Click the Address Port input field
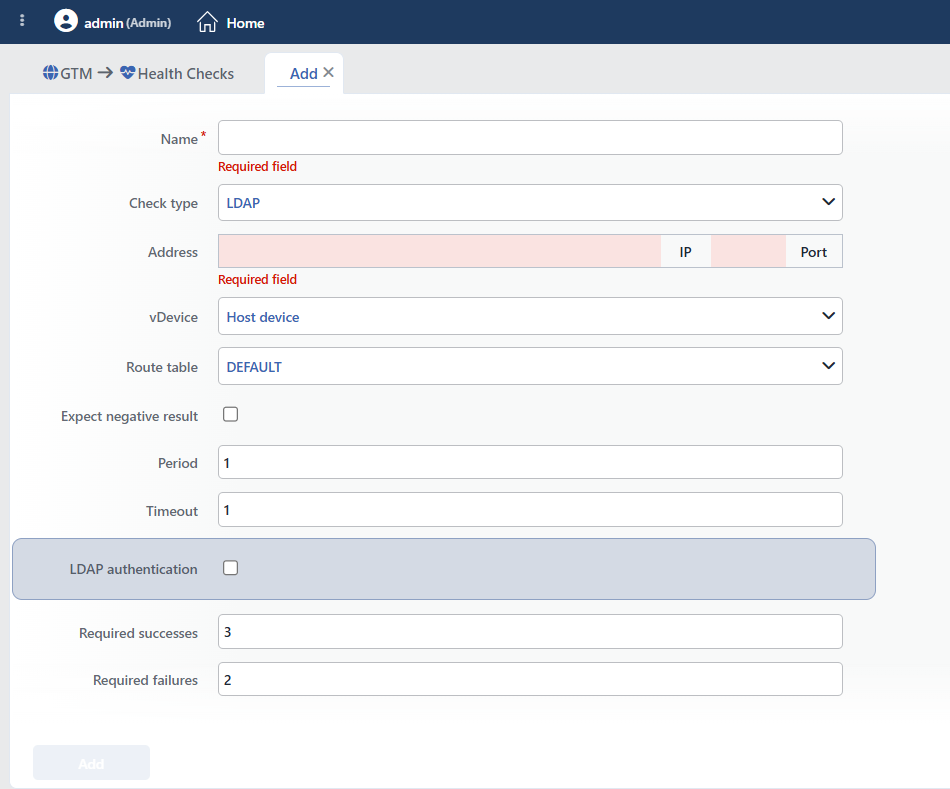This screenshot has width=950, height=789. 748,251
